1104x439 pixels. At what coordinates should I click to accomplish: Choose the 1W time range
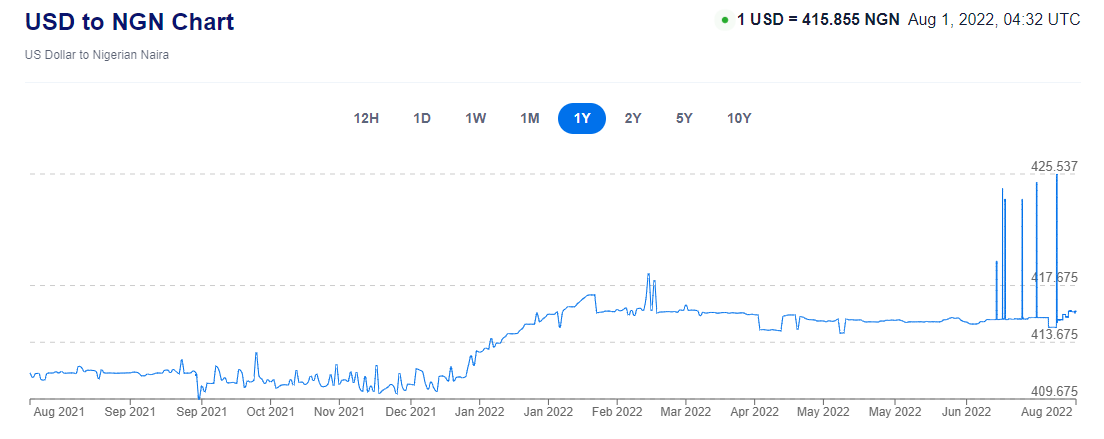click(476, 118)
